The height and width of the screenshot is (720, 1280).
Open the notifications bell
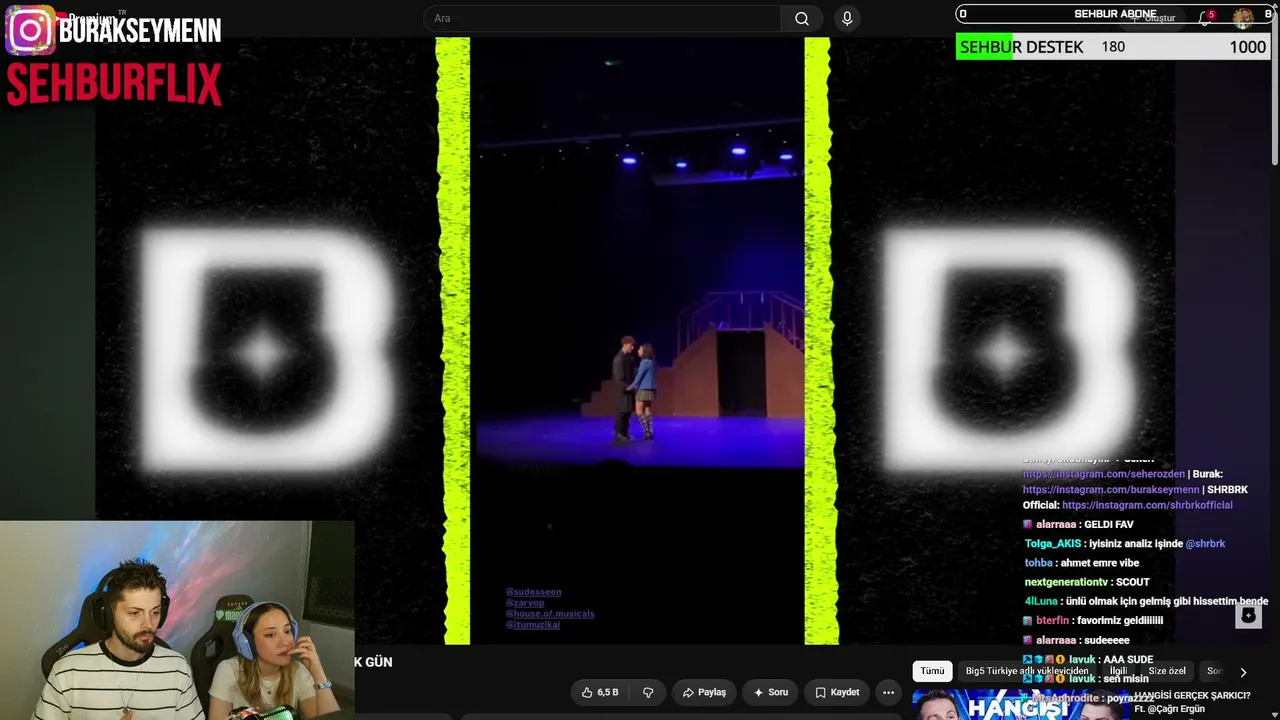tap(1206, 18)
